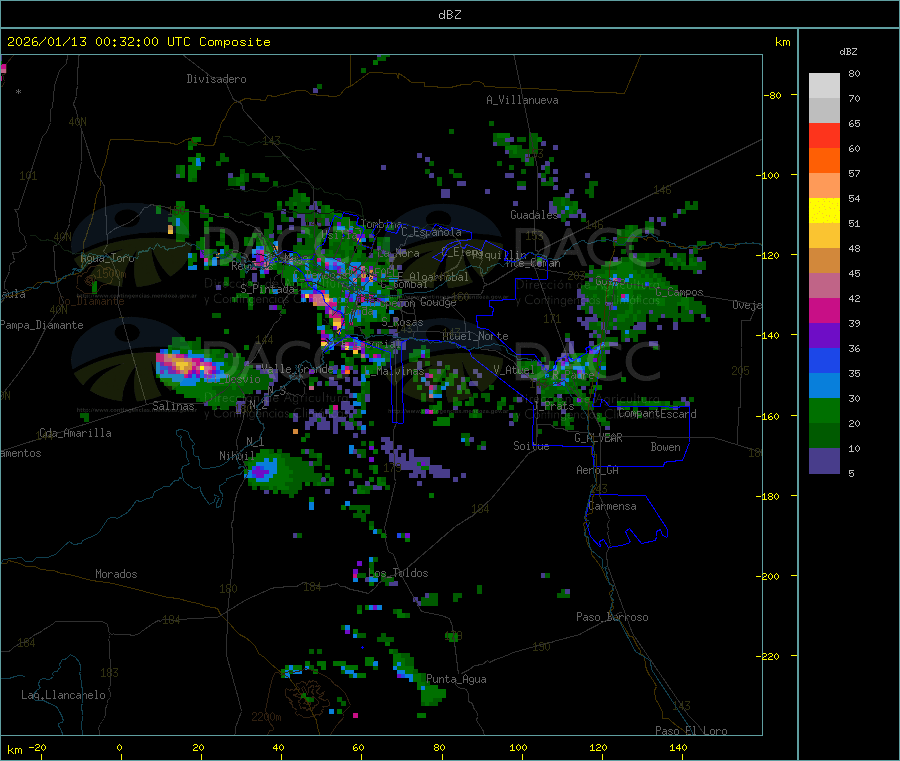The width and height of the screenshot is (900, 761).
Task: Click the blue echo cell beside Nihuil
Action: click(262, 470)
